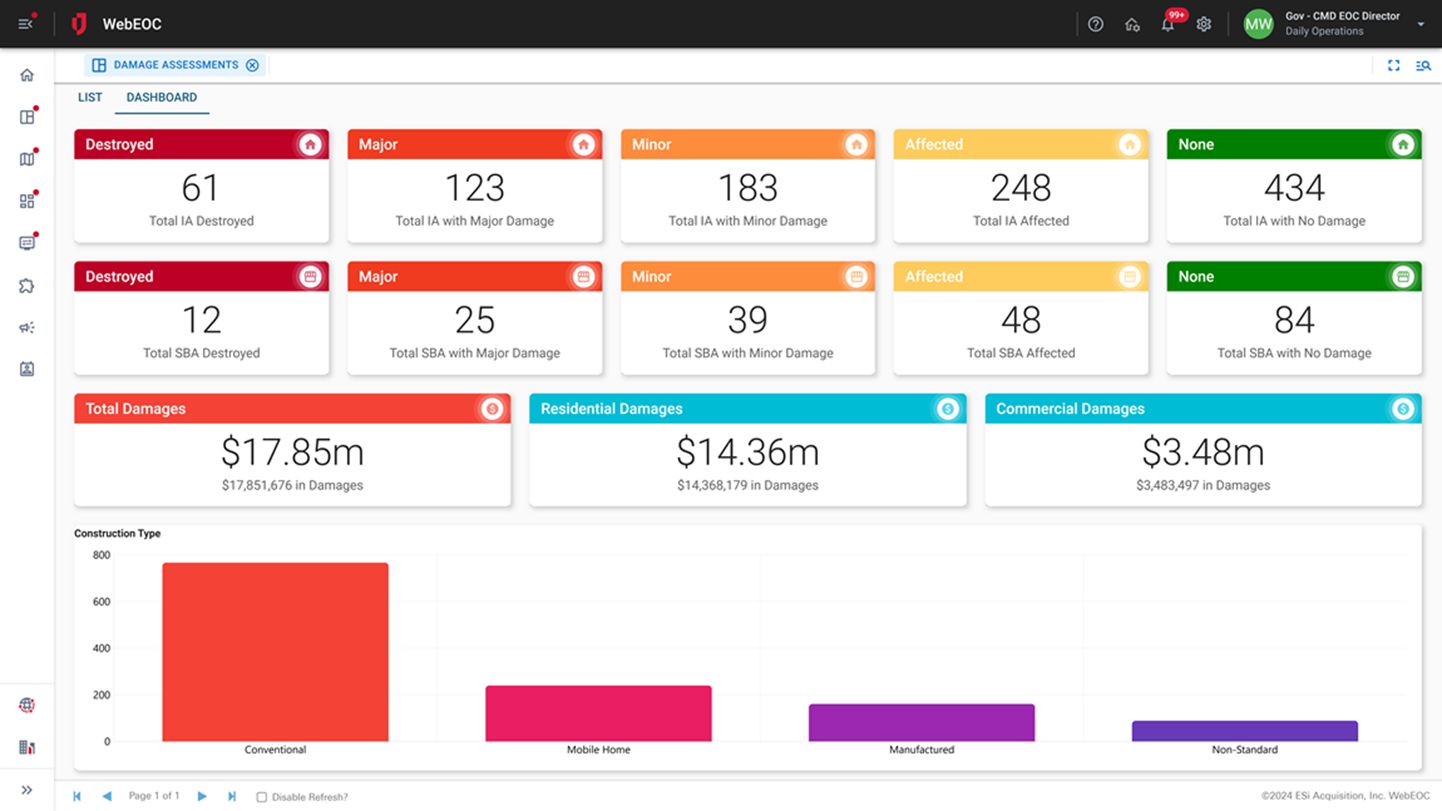Click the globe icon near sidebar bottom

(27, 705)
